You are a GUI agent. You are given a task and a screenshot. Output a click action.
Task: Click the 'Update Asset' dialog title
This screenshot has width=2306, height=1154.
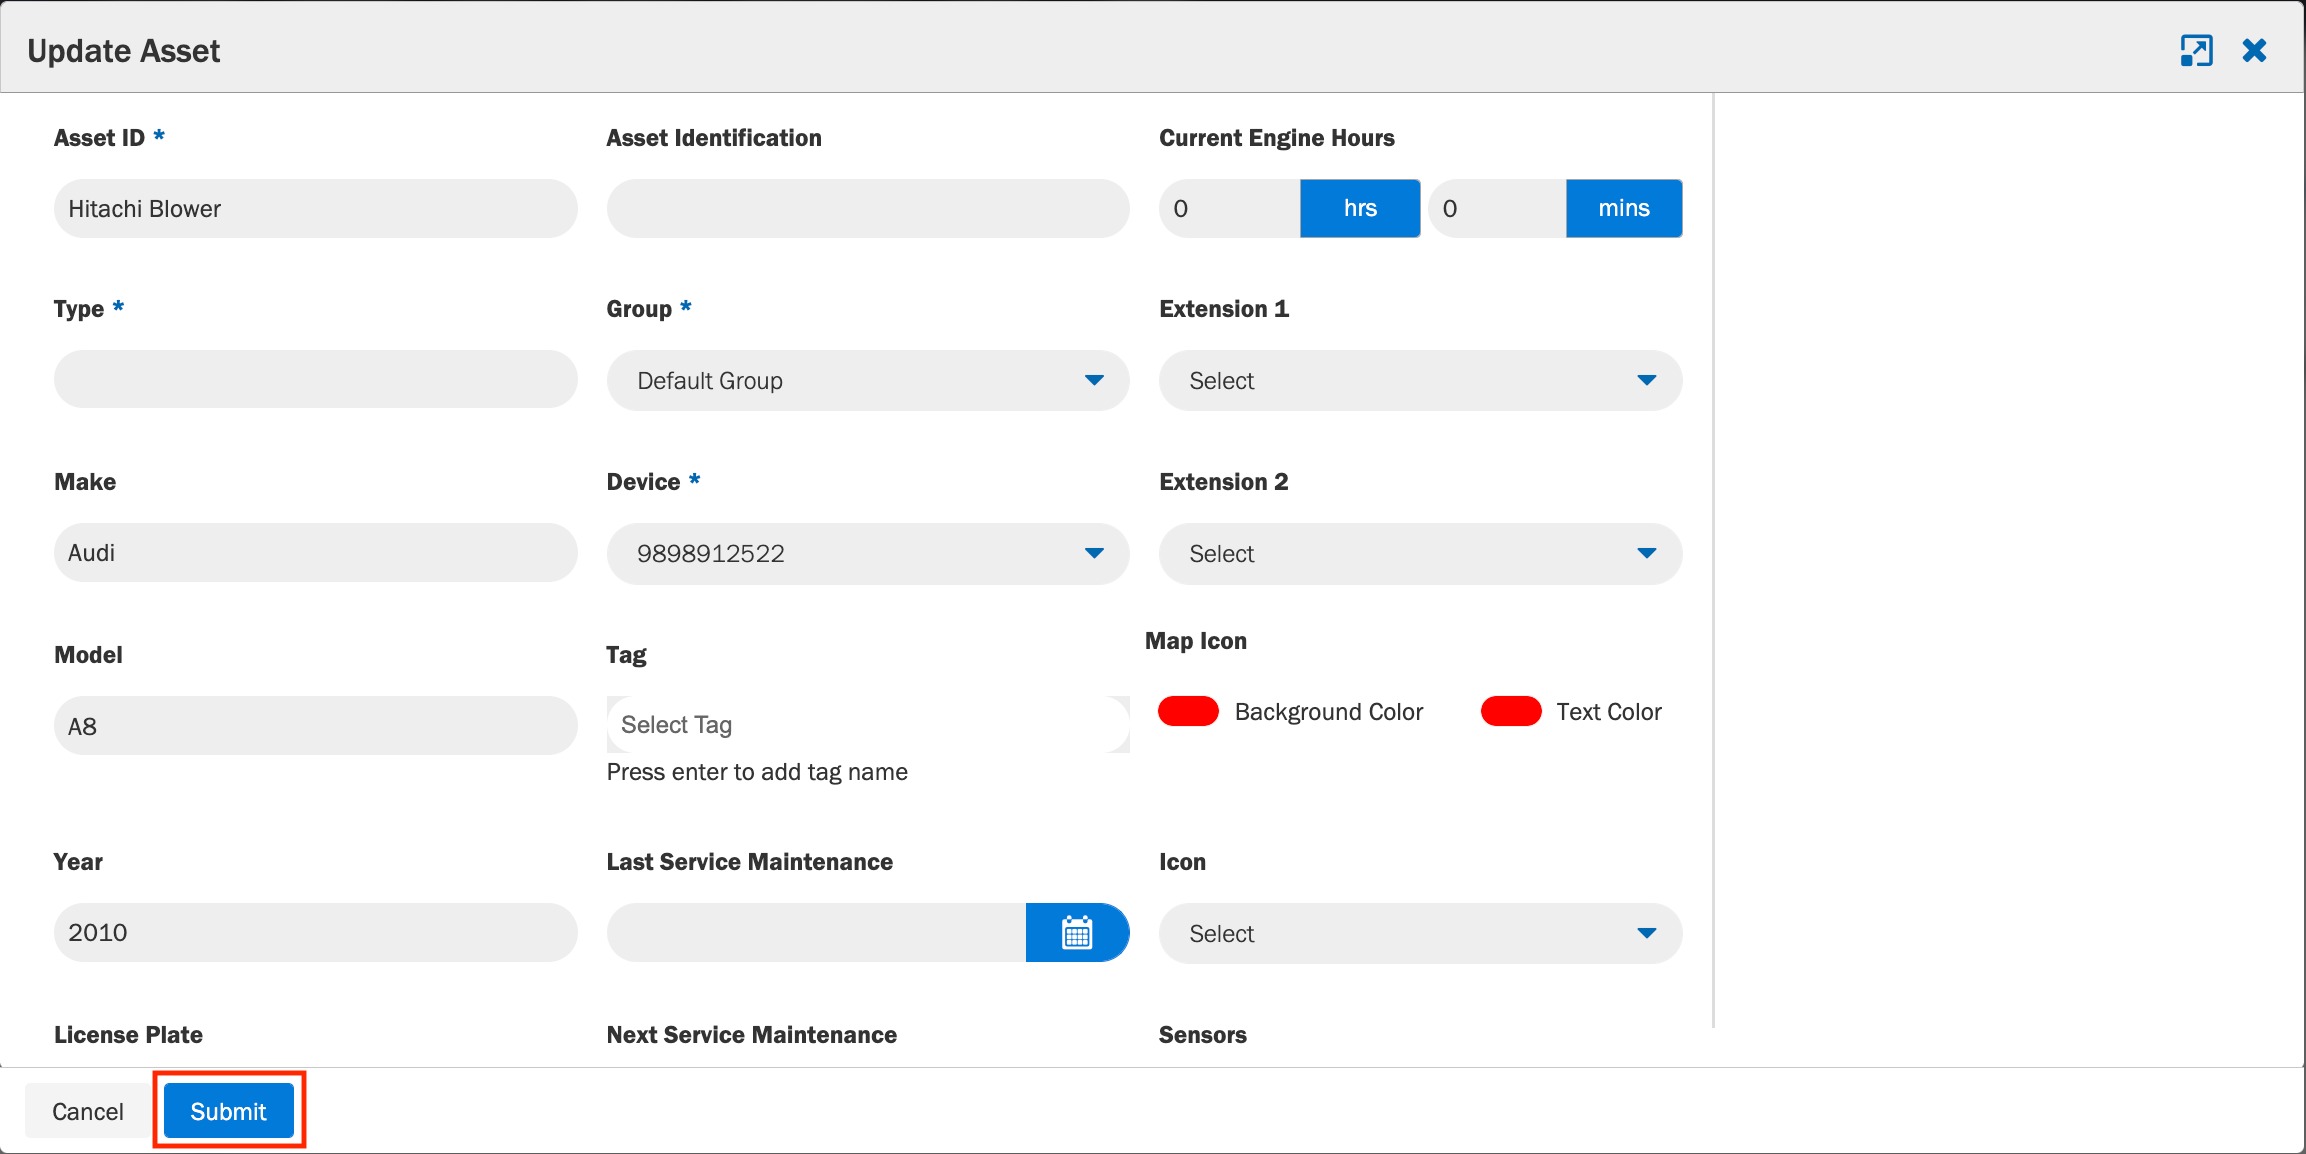click(124, 51)
